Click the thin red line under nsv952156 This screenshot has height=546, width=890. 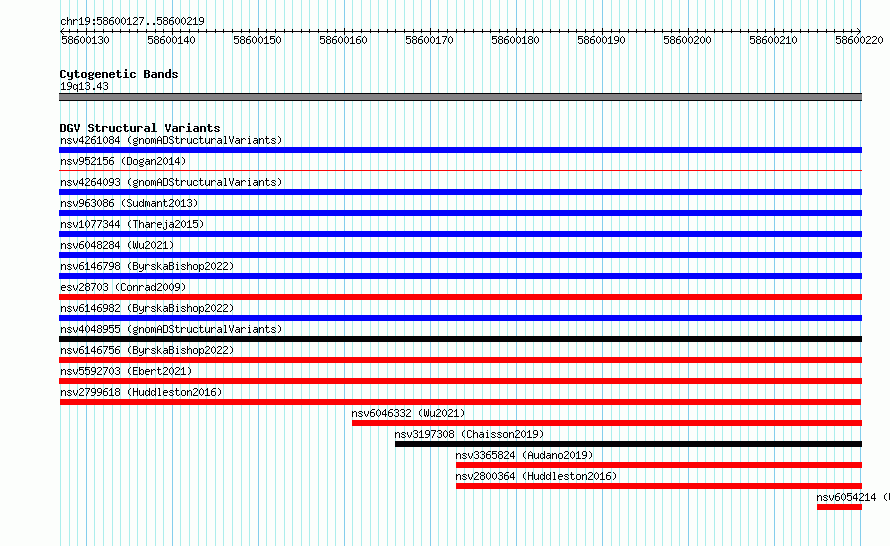pos(460,170)
